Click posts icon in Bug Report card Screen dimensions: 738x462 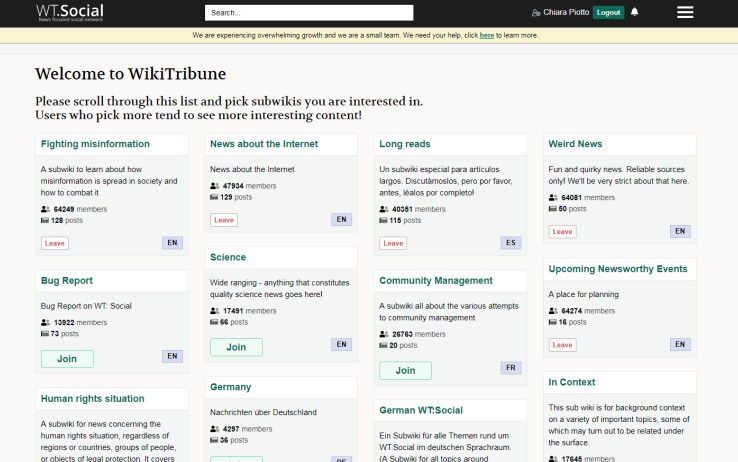pyautogui.click(x=45, y=334)
